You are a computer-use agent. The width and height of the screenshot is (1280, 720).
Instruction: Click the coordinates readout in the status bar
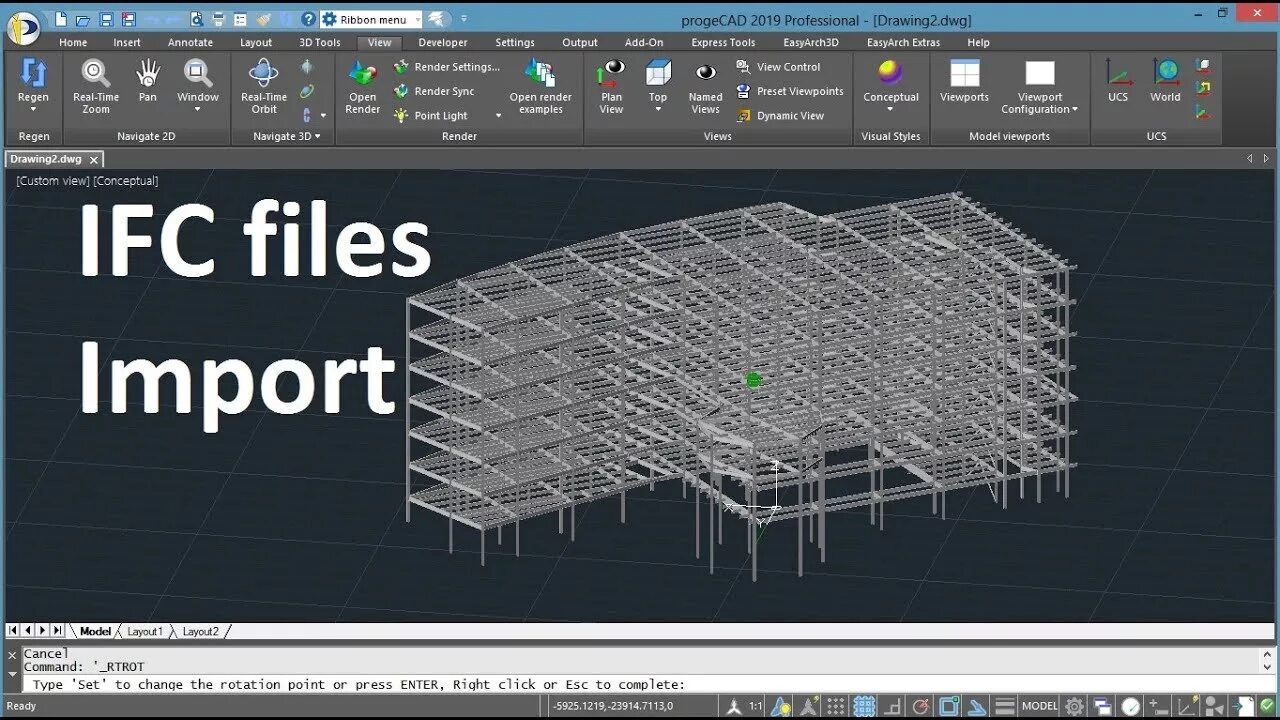point(613,706)
